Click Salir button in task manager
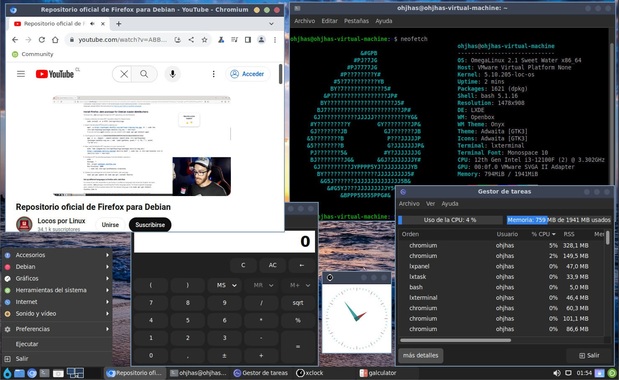Viewport: 619px width, 380px height. [x=589, y=356]
